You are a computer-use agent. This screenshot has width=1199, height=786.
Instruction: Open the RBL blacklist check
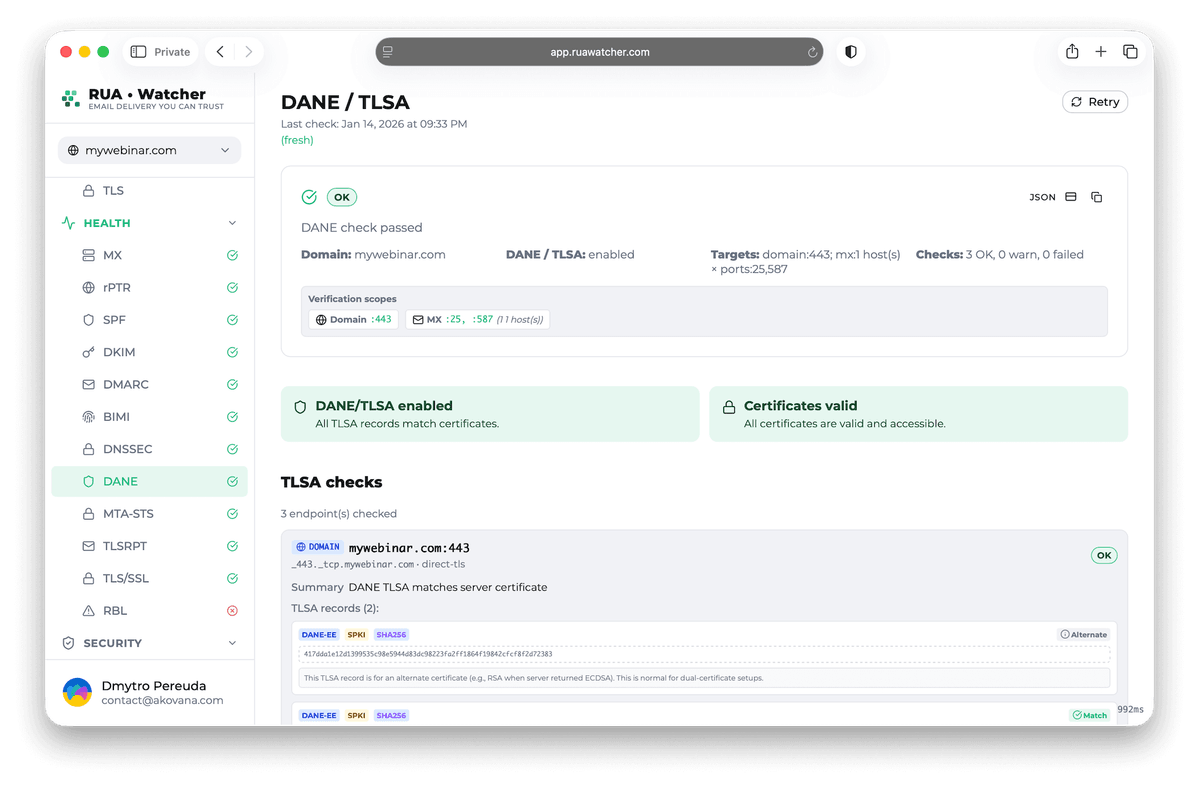[x=149, y=611]
